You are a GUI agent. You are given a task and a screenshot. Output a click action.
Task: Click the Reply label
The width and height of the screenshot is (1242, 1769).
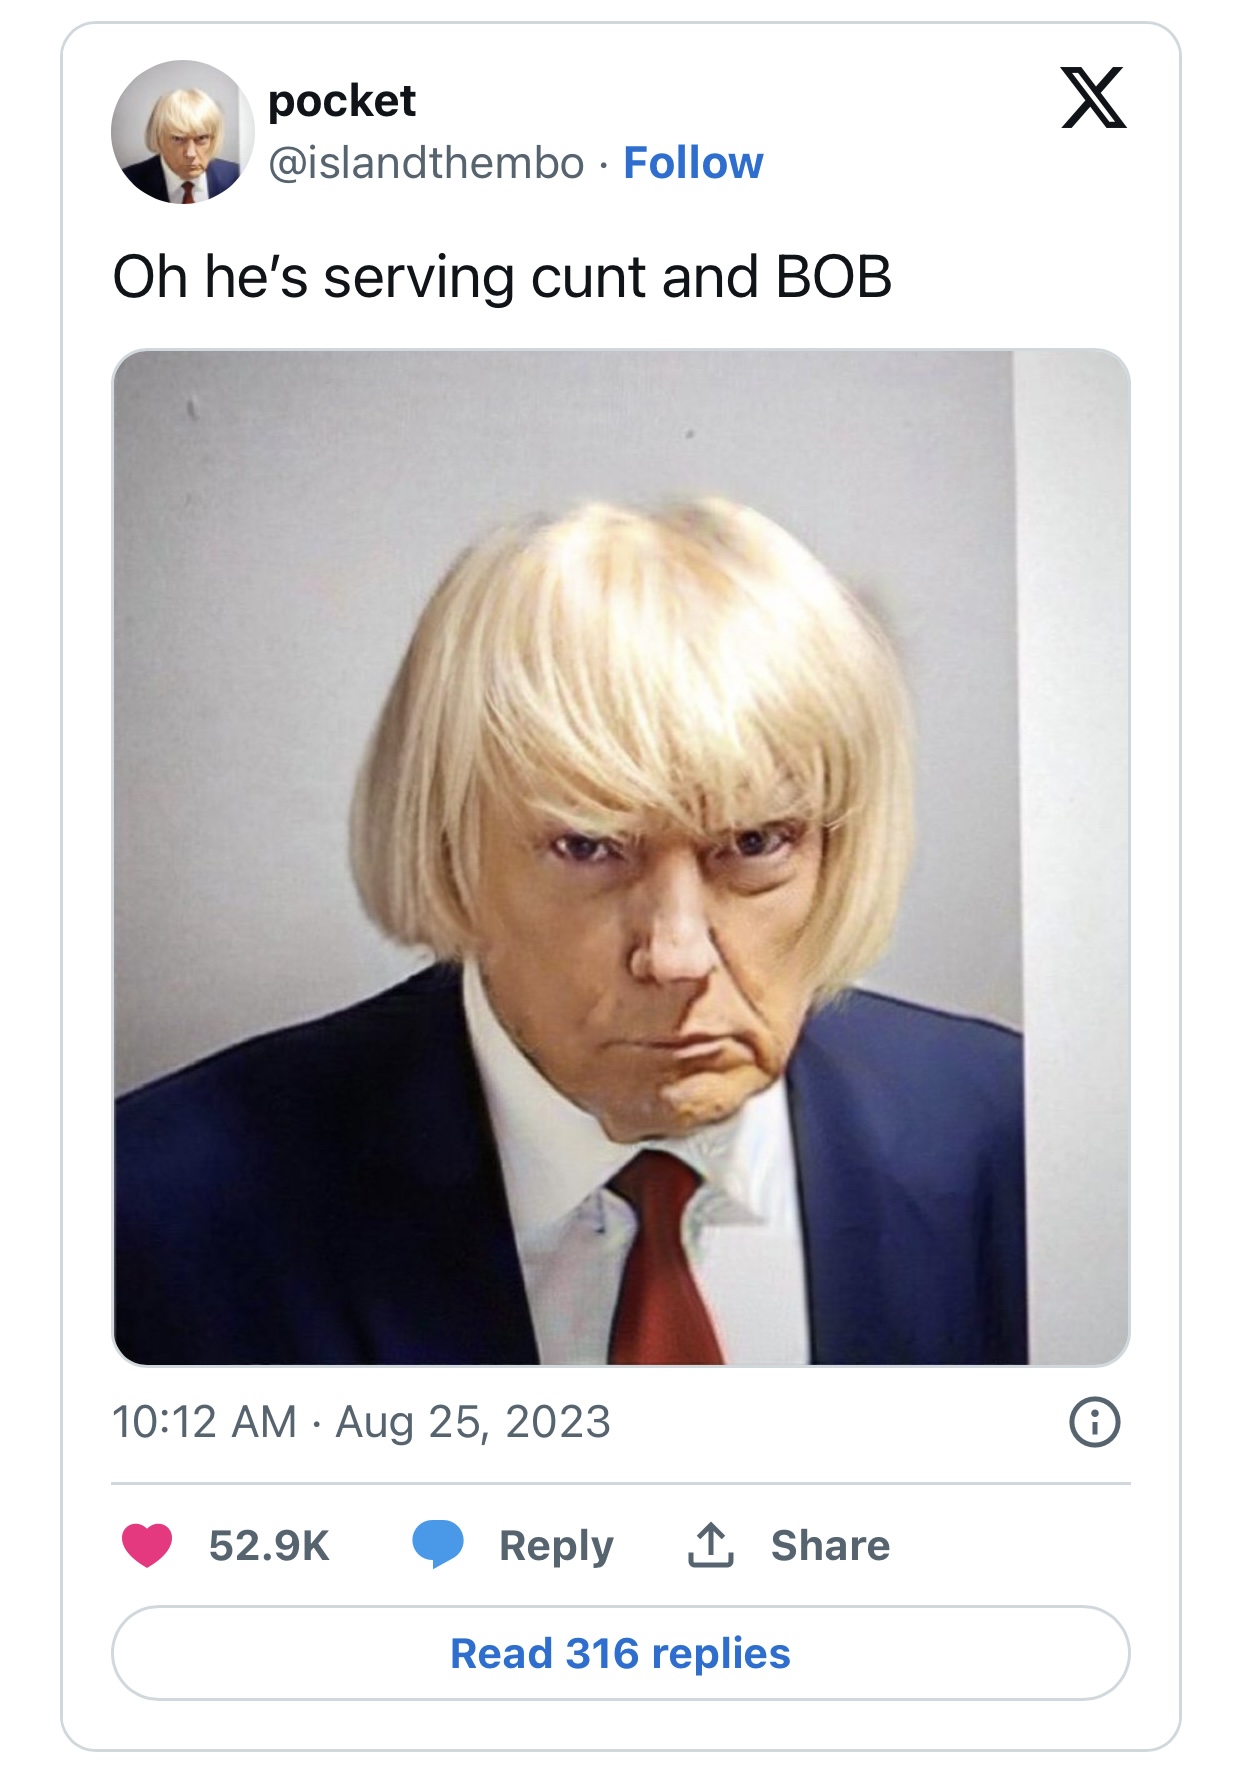click(556, 1546)
